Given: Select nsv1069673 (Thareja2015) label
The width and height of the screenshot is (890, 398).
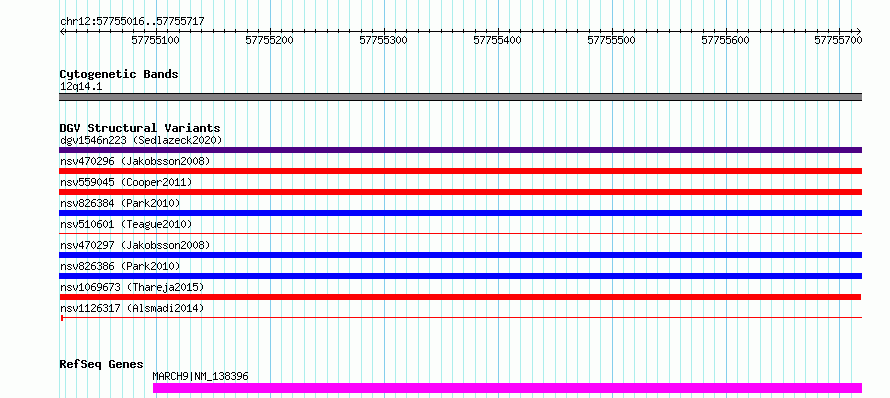Looking at the screenshot, I should pyautogui.click(x=132, y=287).
